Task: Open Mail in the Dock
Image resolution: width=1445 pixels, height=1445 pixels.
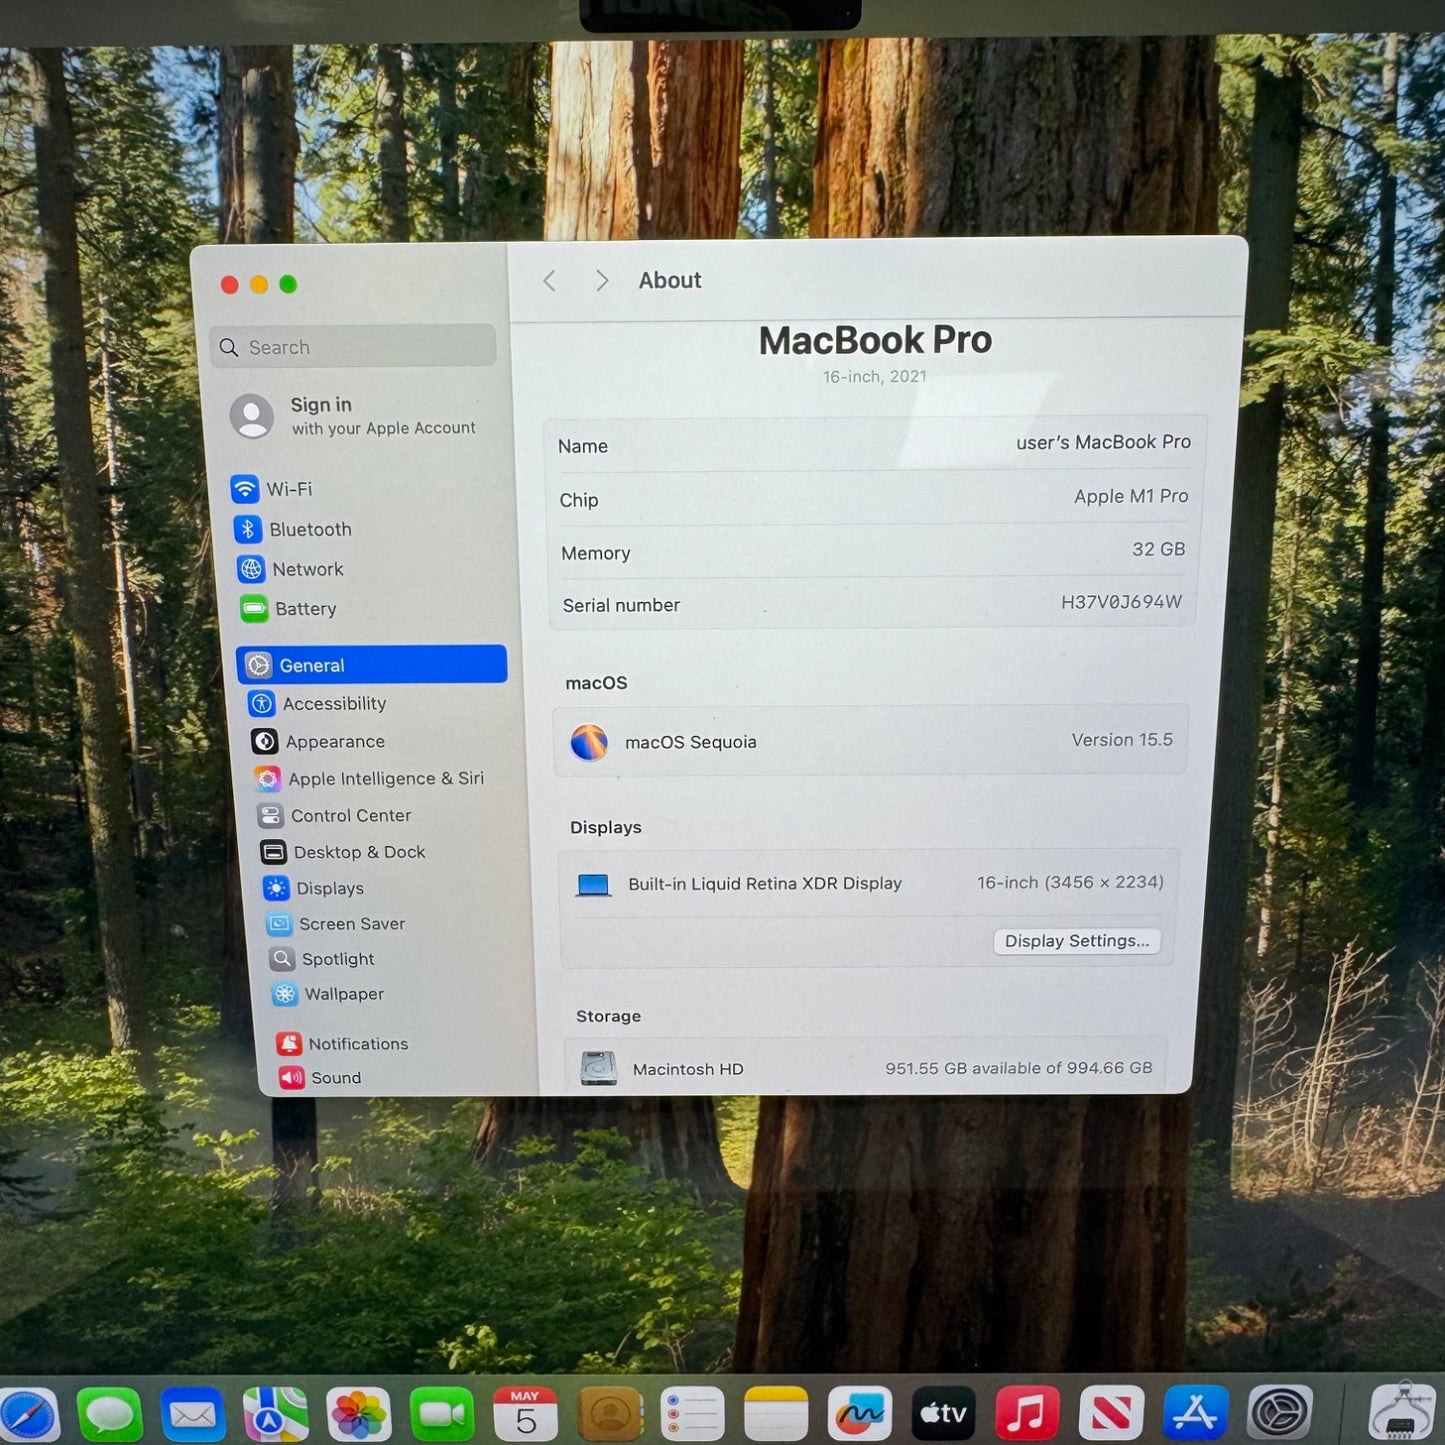Action: coord(193,1414)
